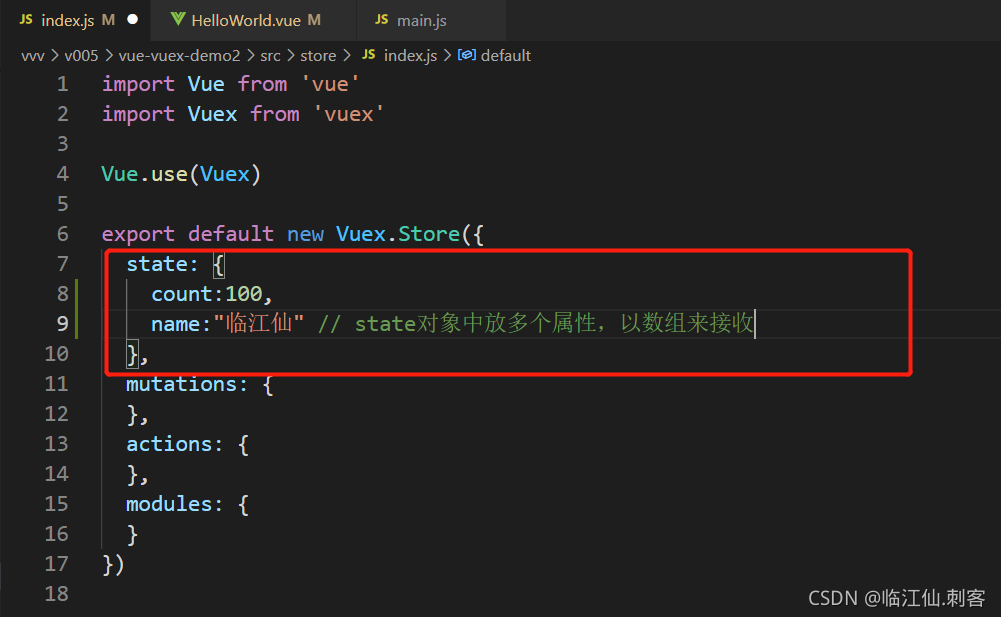The width and height of the screenshot is (1001, 617).
Task: Select the v005 breadcrumb folder
Action: (81, 56)
